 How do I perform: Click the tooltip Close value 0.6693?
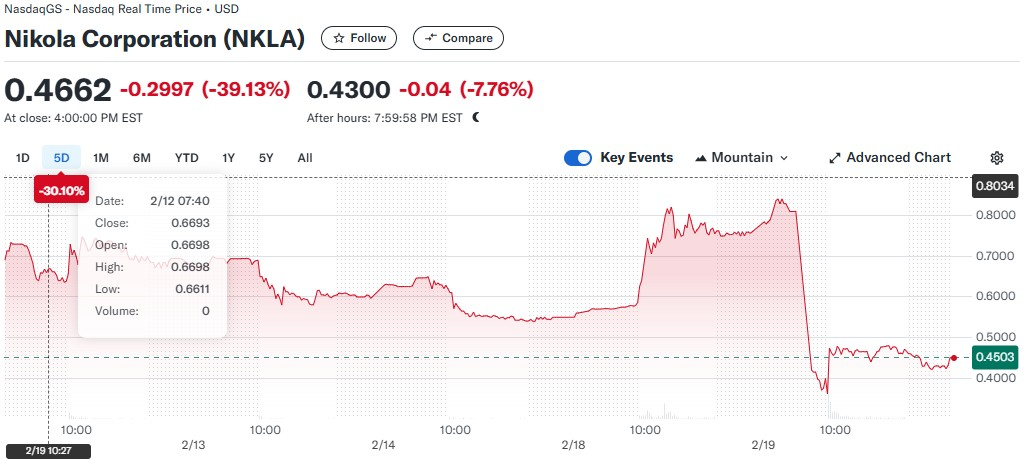190,223
